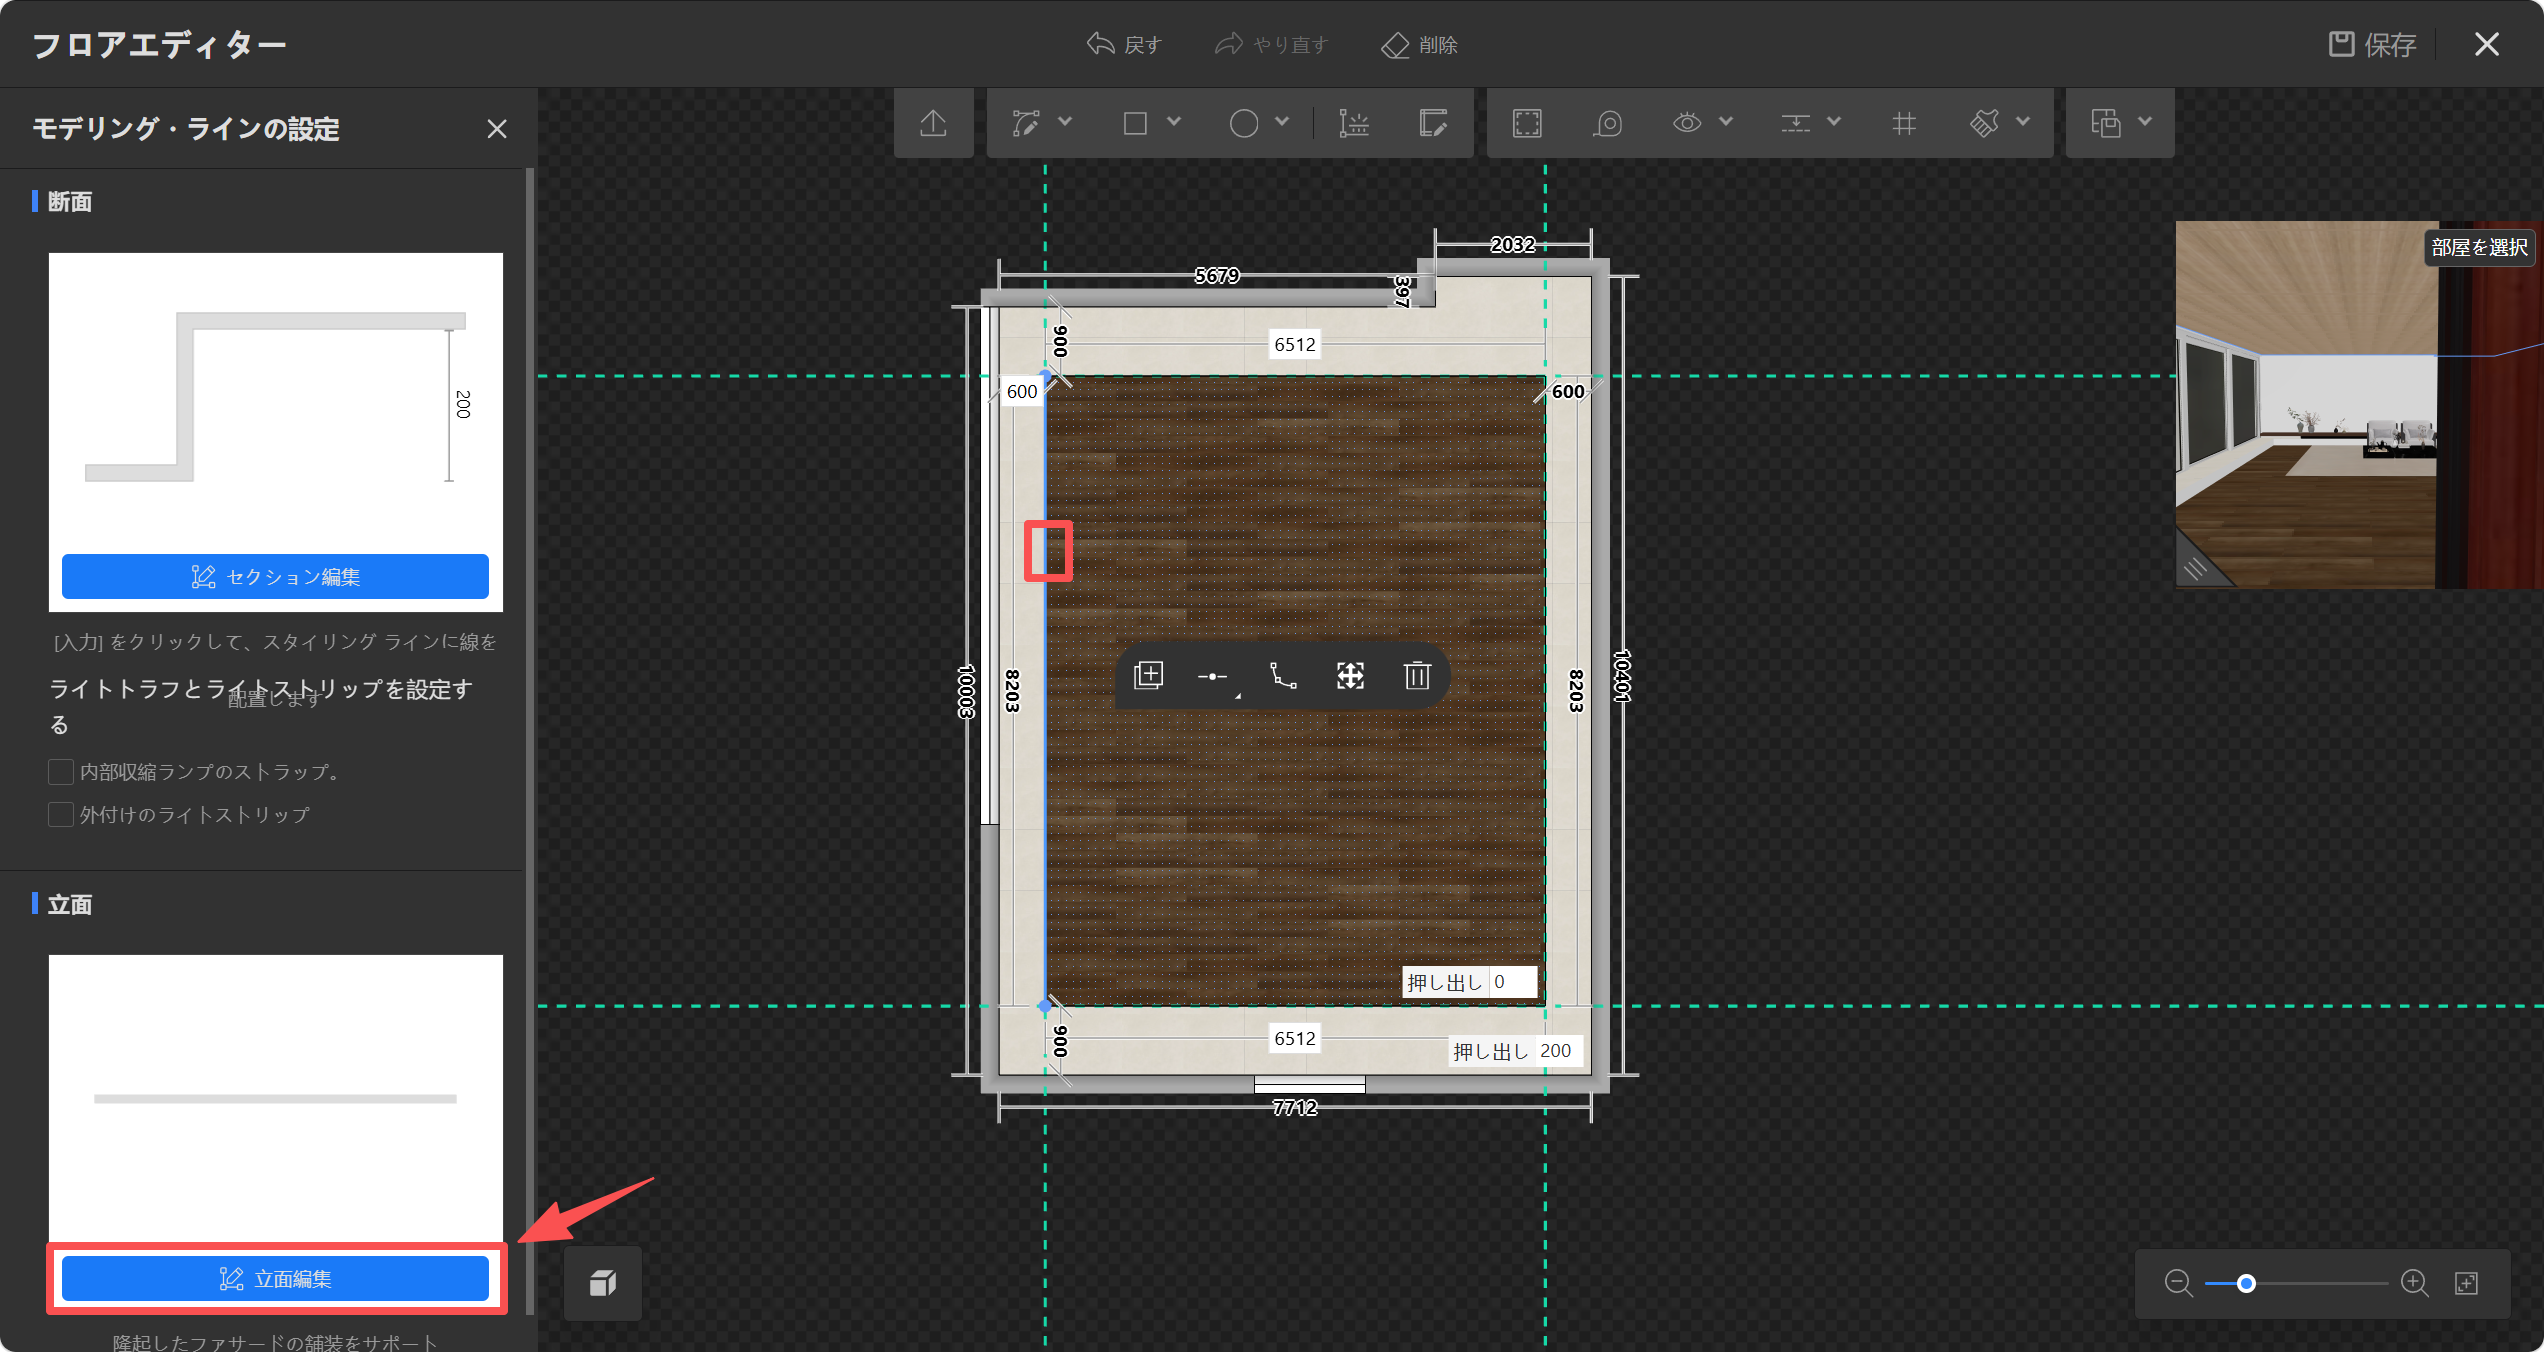The height and width of the screenshot is (1352, 2544).
Task: Expand the rectangle tool dropdown
Action: pyautogui.click(x=1174, y=122)
